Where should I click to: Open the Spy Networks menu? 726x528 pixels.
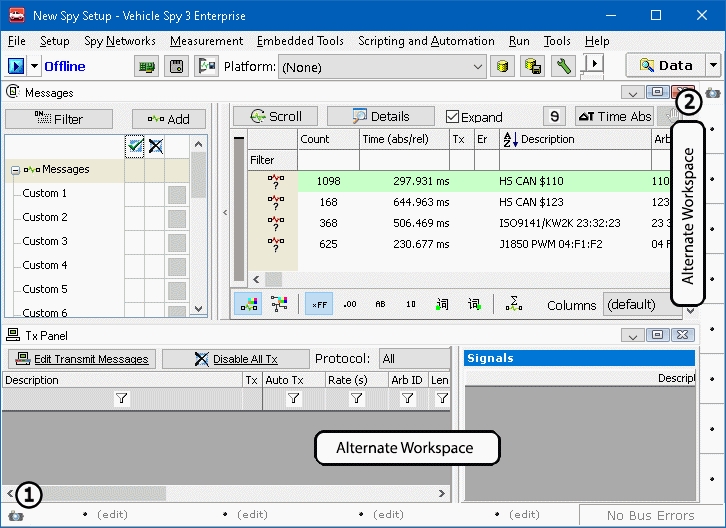click(120, 41)
